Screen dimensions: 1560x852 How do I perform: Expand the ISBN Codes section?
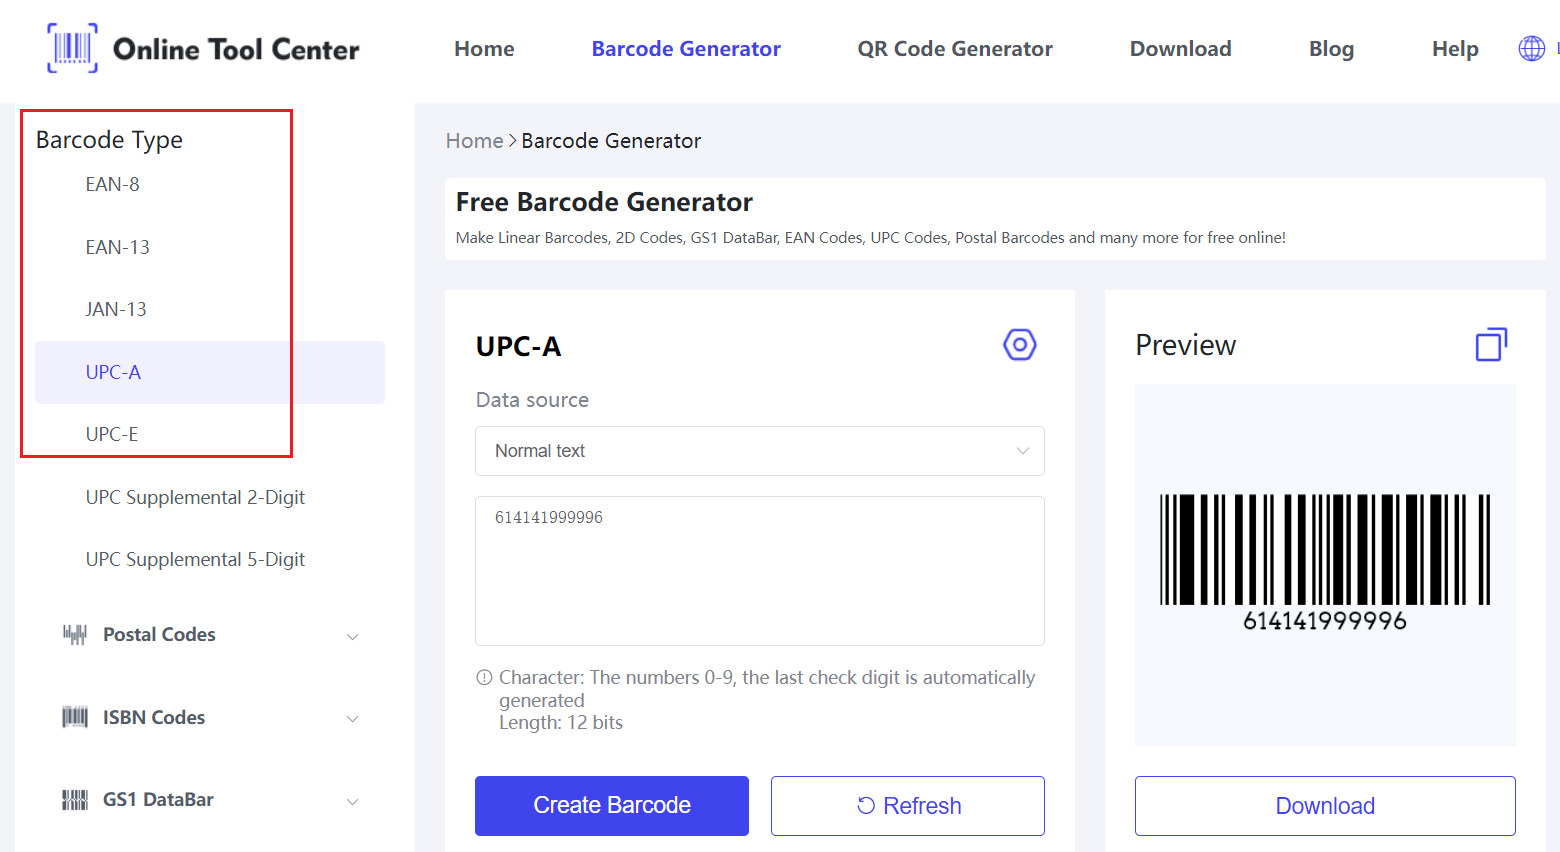(352, 718)
